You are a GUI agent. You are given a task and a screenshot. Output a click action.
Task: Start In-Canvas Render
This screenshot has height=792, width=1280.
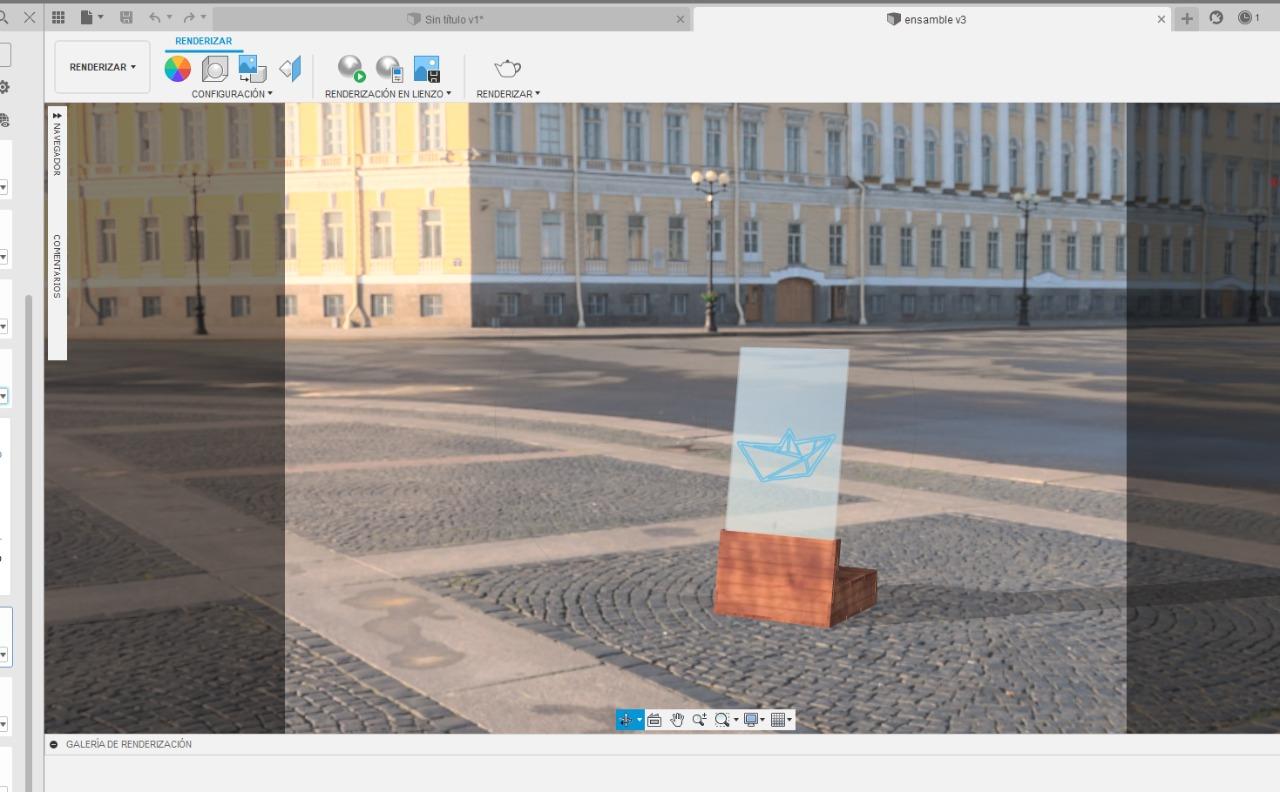pos(351,68)
